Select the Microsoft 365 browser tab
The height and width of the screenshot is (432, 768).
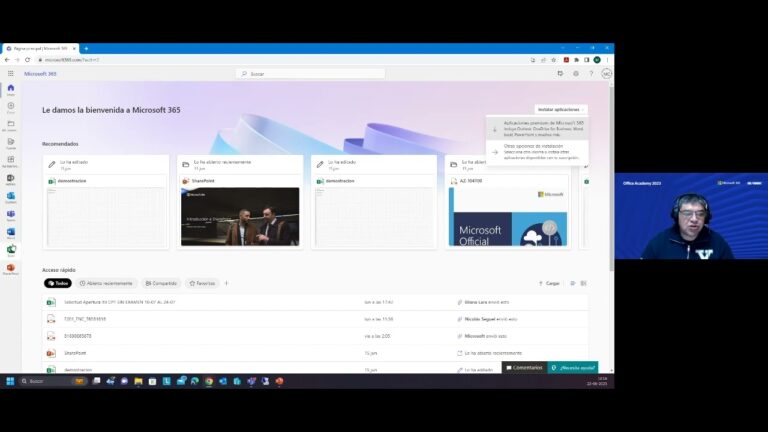click(40, 48)
